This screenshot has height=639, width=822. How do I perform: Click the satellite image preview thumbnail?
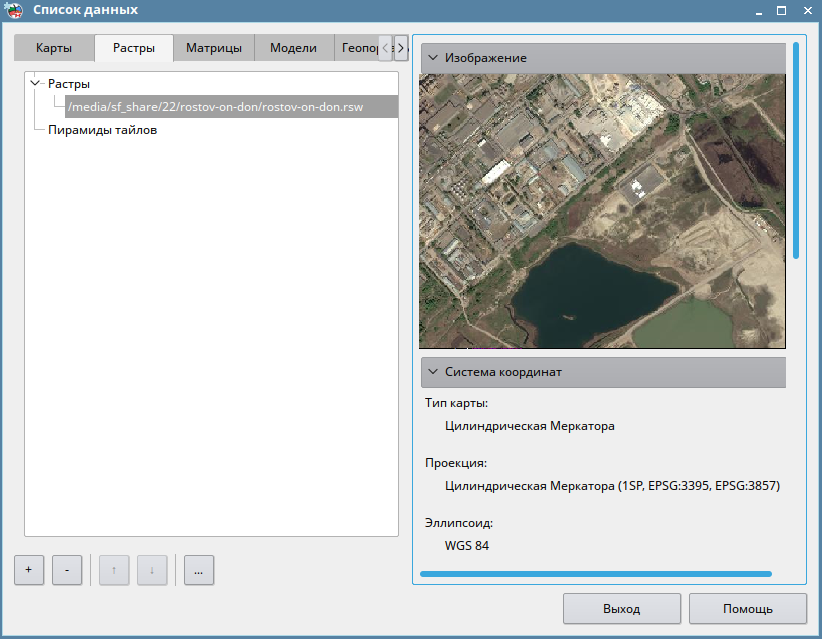(x=602, y=210)
